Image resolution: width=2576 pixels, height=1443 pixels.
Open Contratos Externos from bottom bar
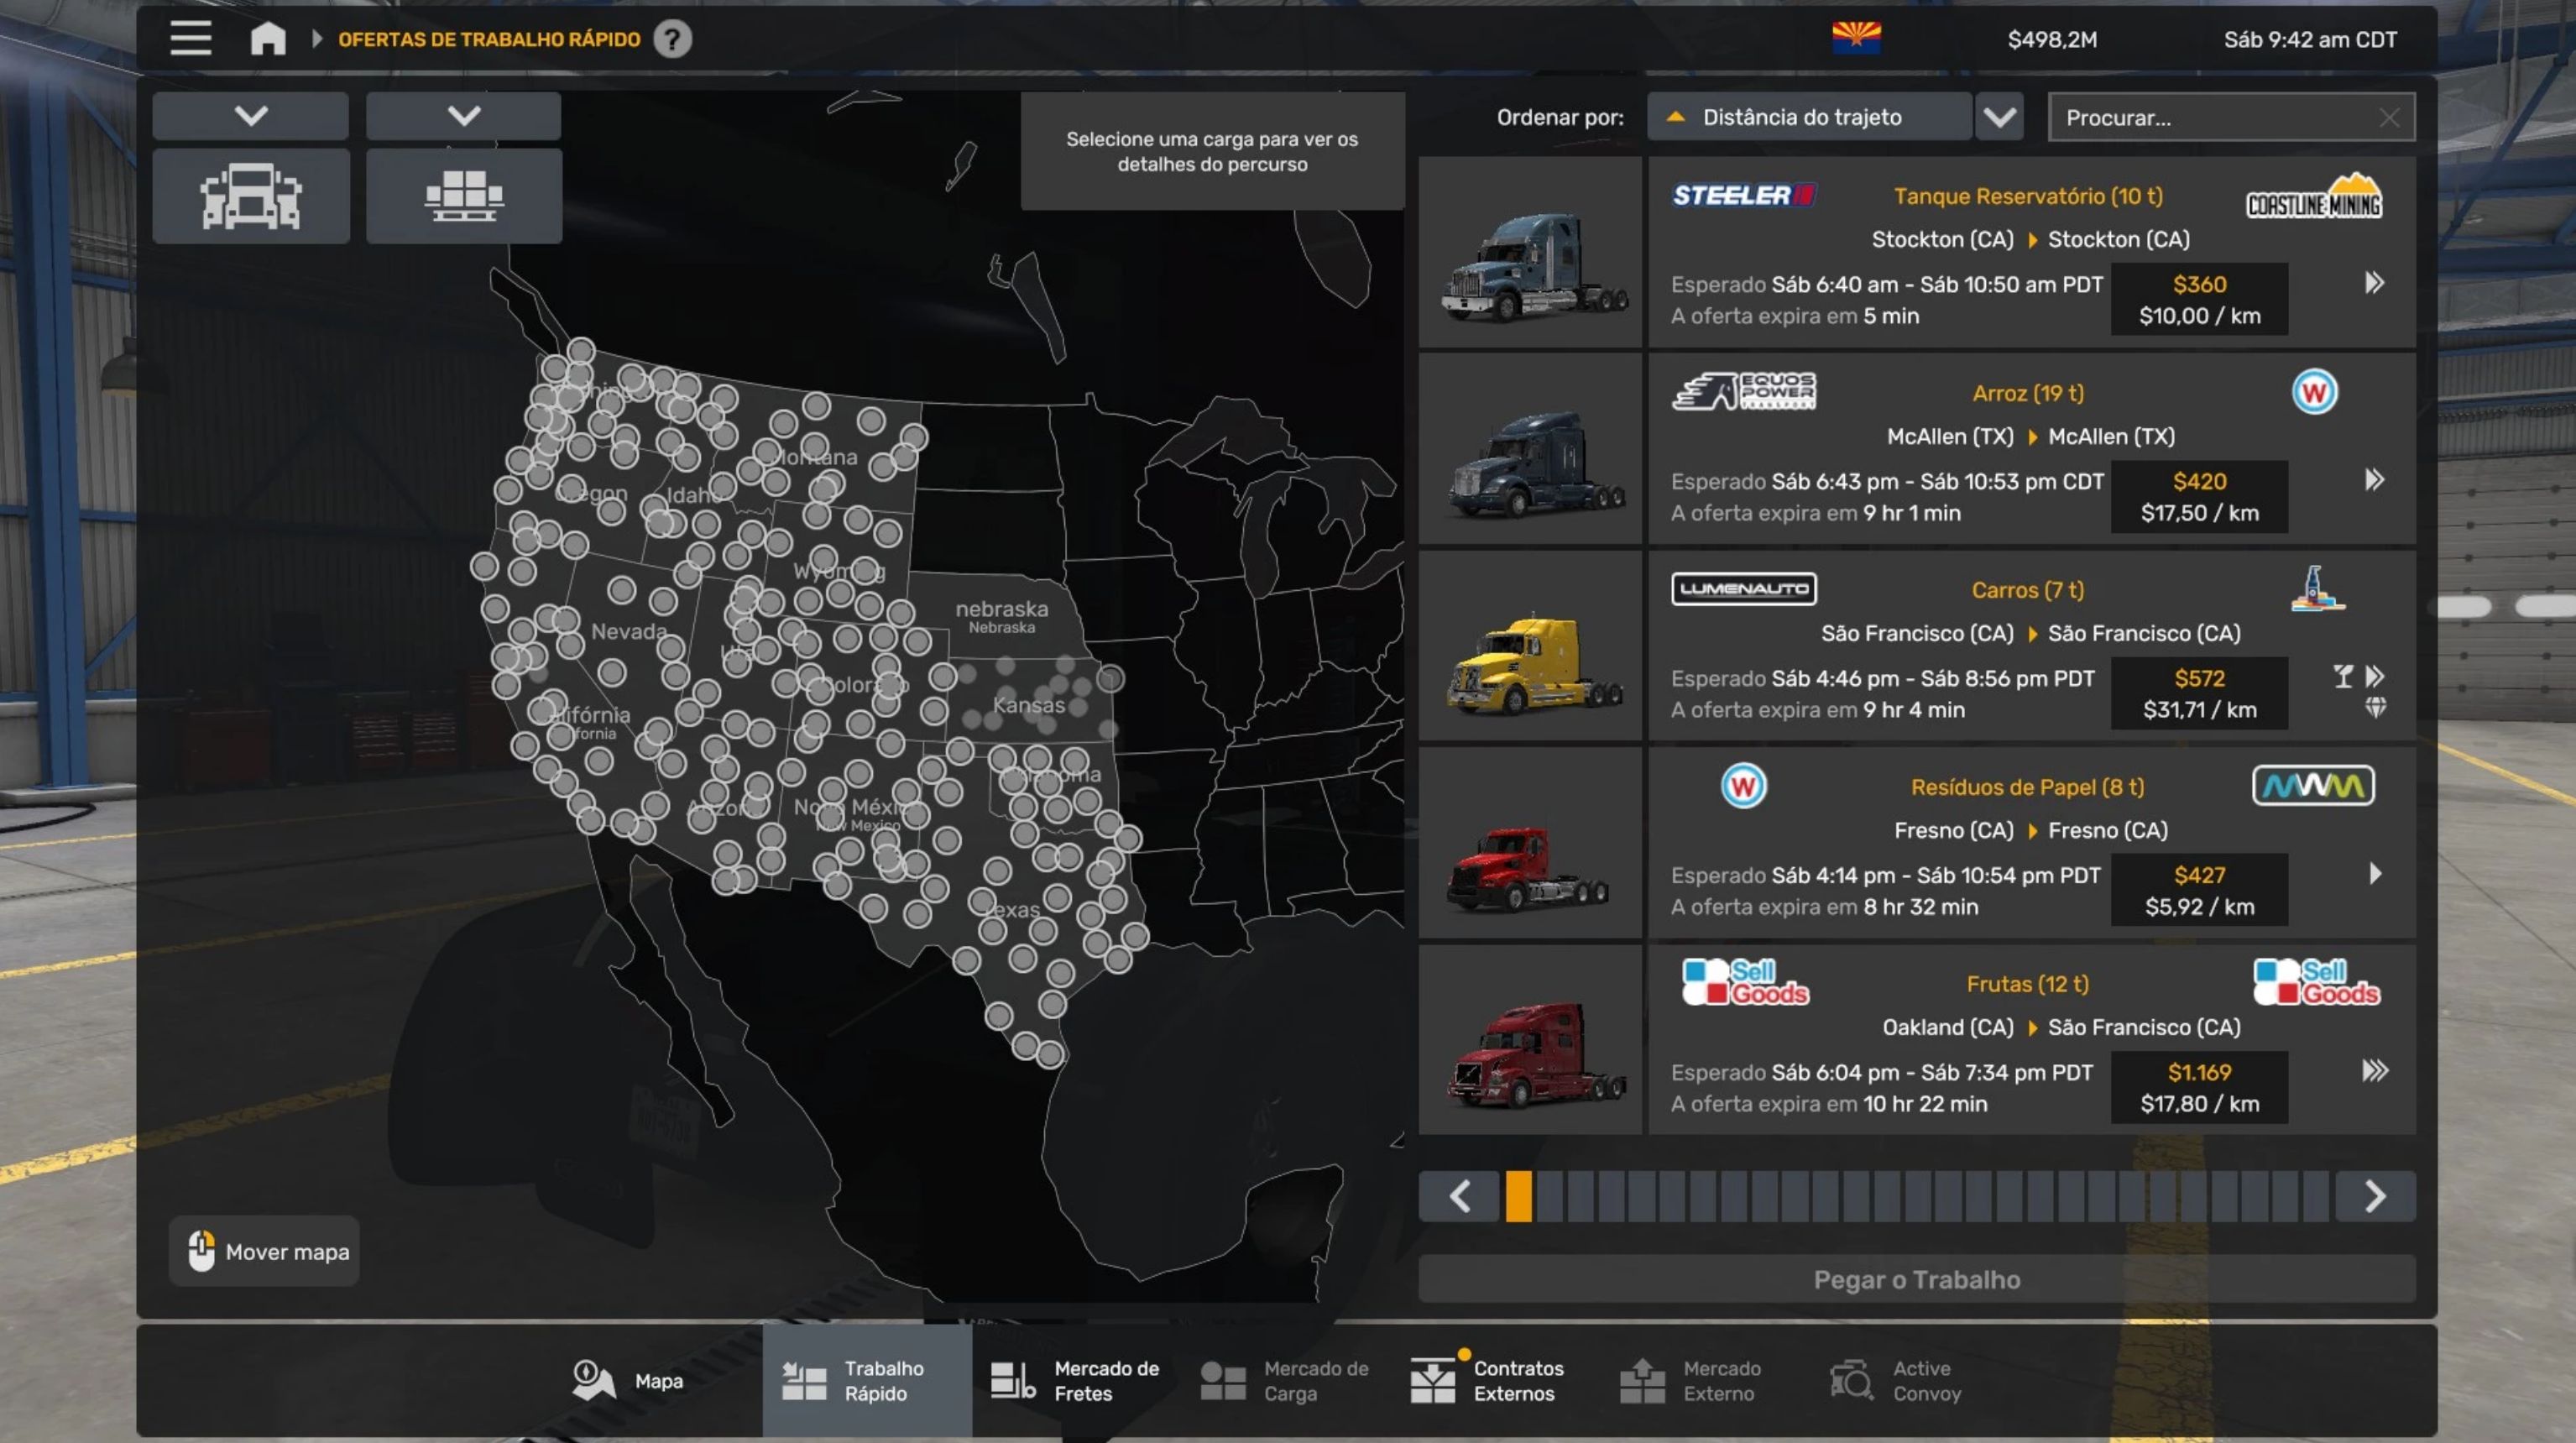pyautogui.click(x=1487, y=1380)
